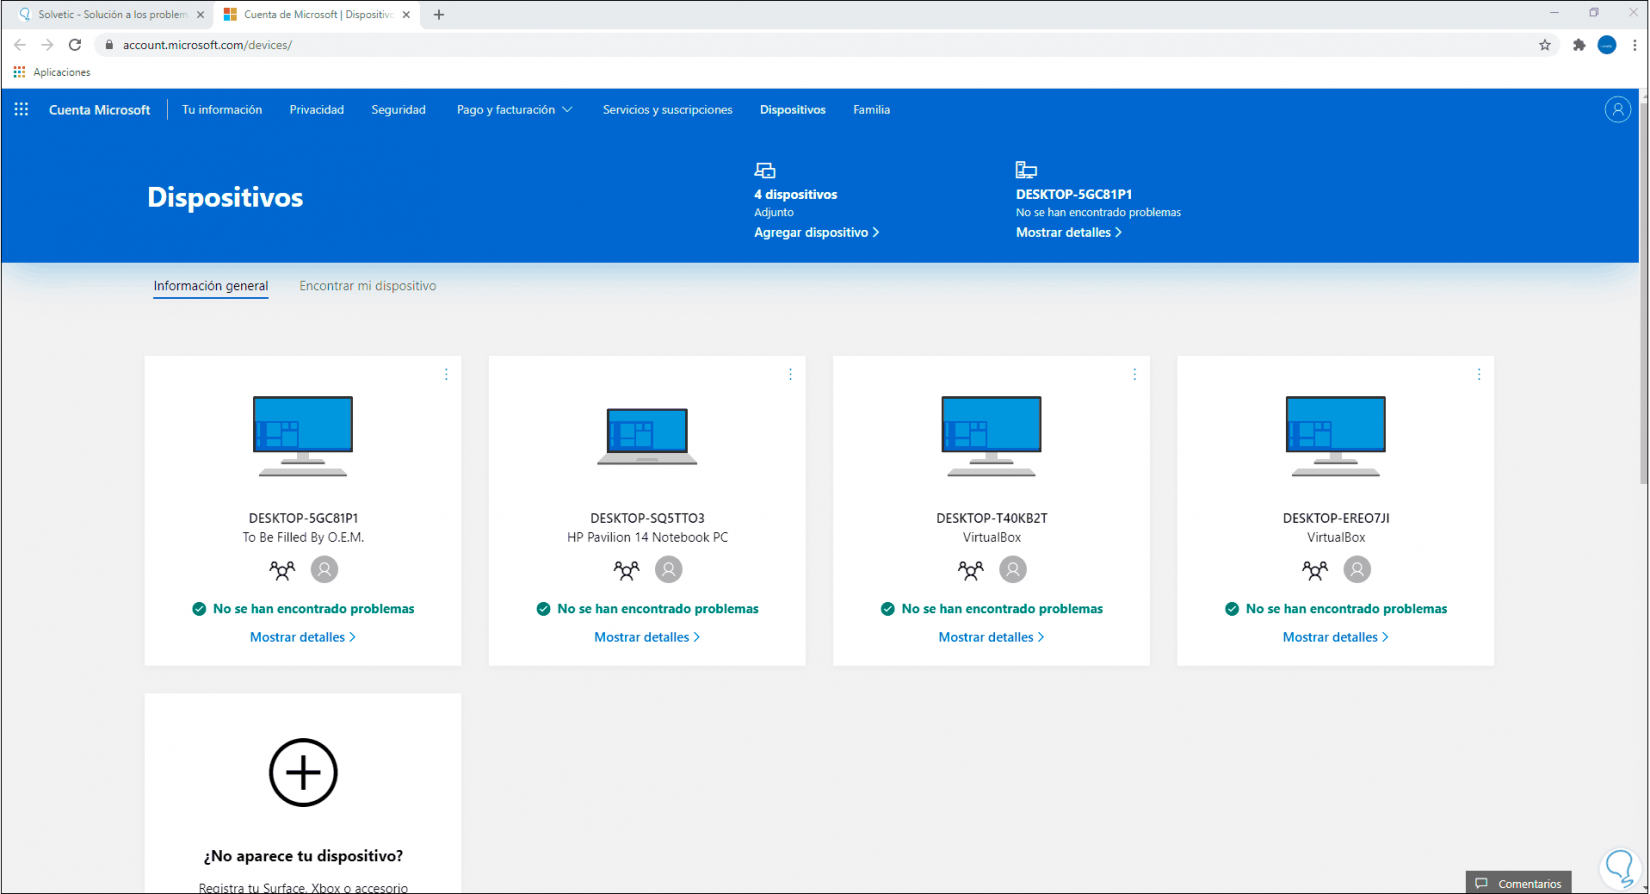Open the three-dot menu on DESKTOP-EREO7JI card
This screenshot has height=894, width=1650.
point(1479,374)
